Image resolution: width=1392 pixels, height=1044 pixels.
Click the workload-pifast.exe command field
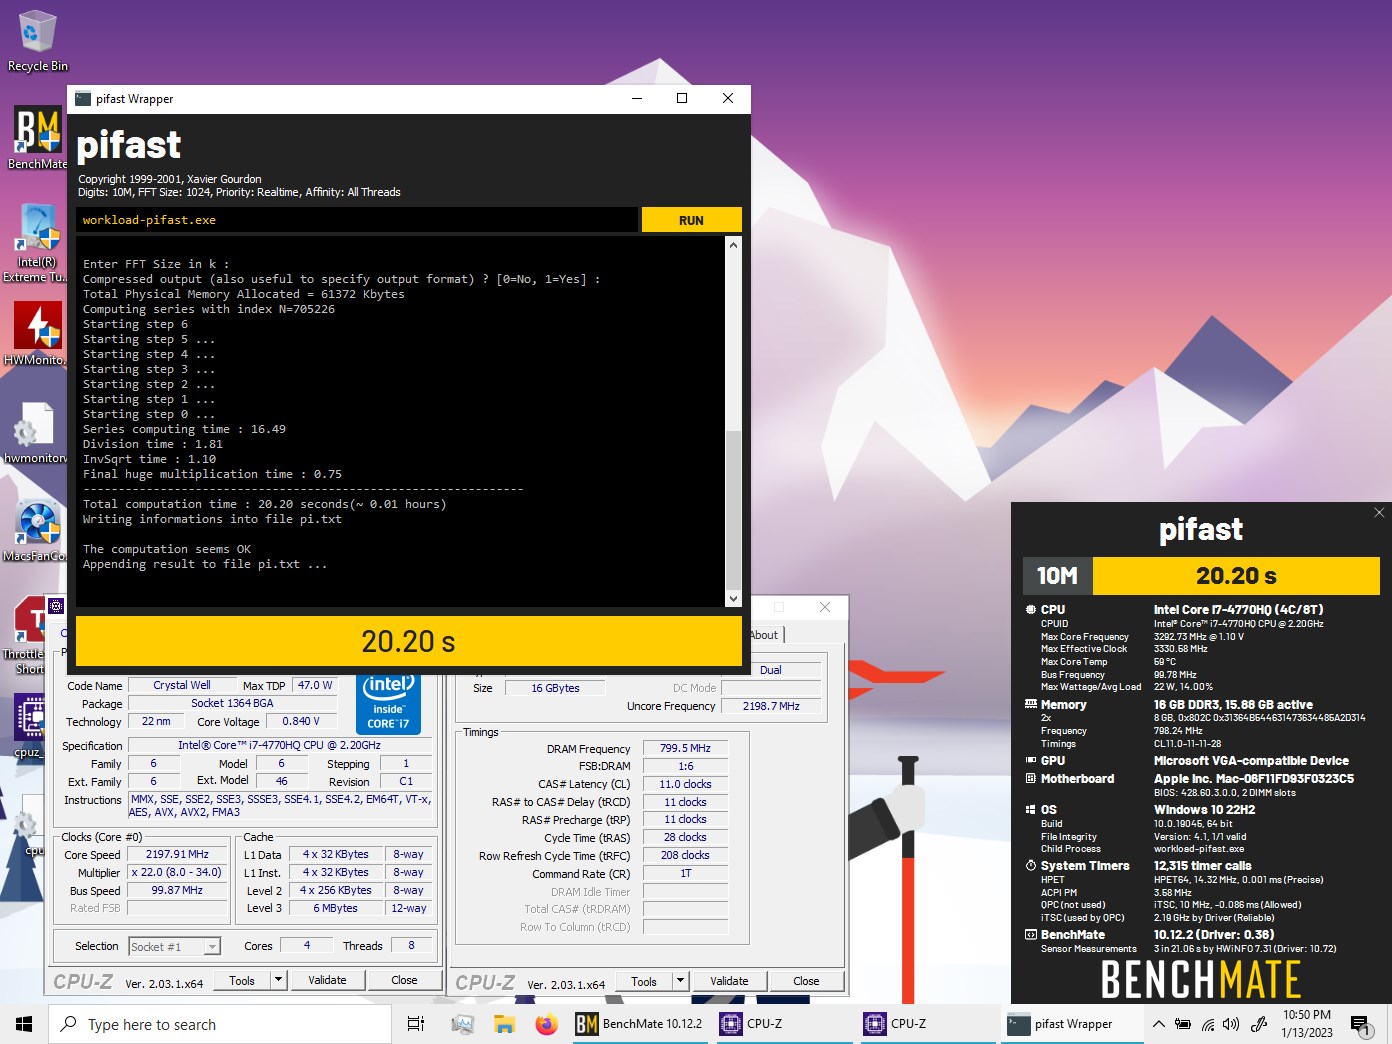357,220
